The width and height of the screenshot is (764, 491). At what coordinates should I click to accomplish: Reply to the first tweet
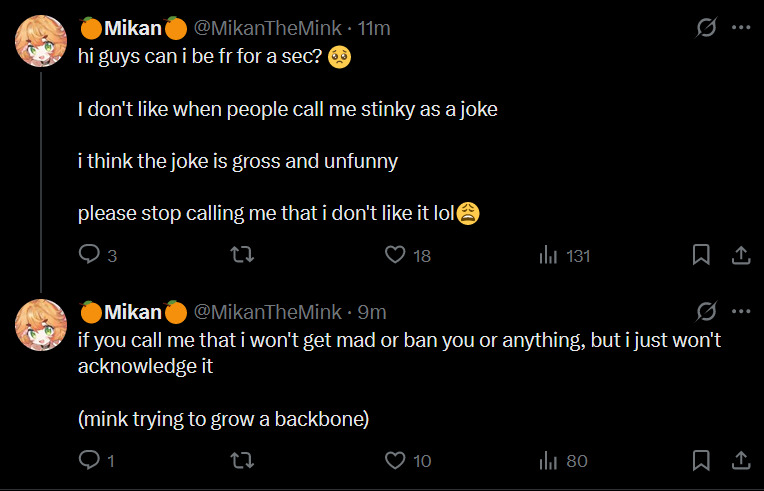(x=89, y=255)
